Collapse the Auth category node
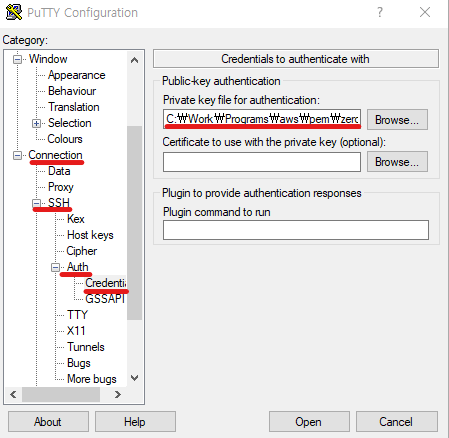449x438 pixels. (55, 267)
